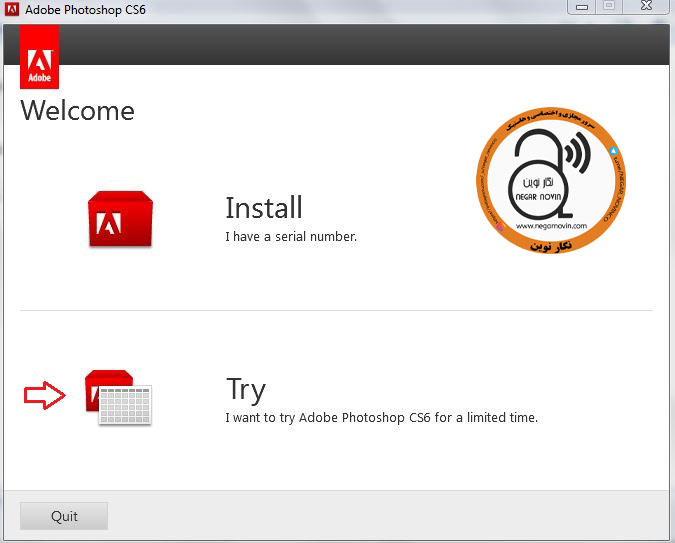This screenshot has height=543, width=675.
Task: Click the Quit button
Action: coord(64,516)
